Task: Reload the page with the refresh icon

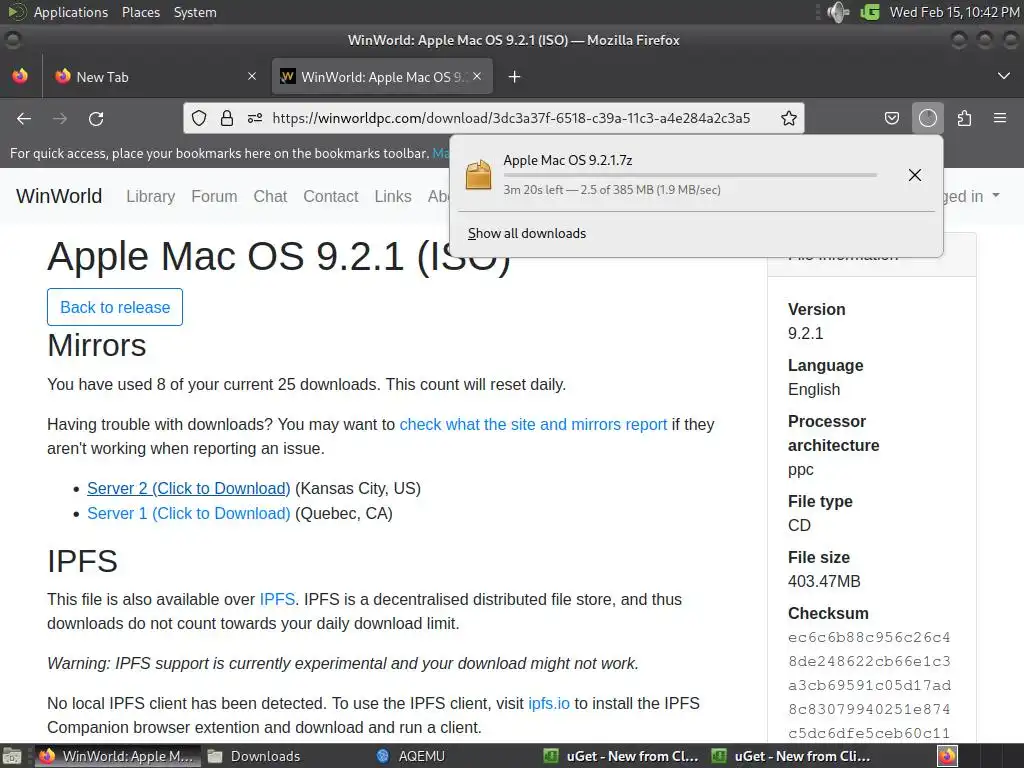Action: 96,118
